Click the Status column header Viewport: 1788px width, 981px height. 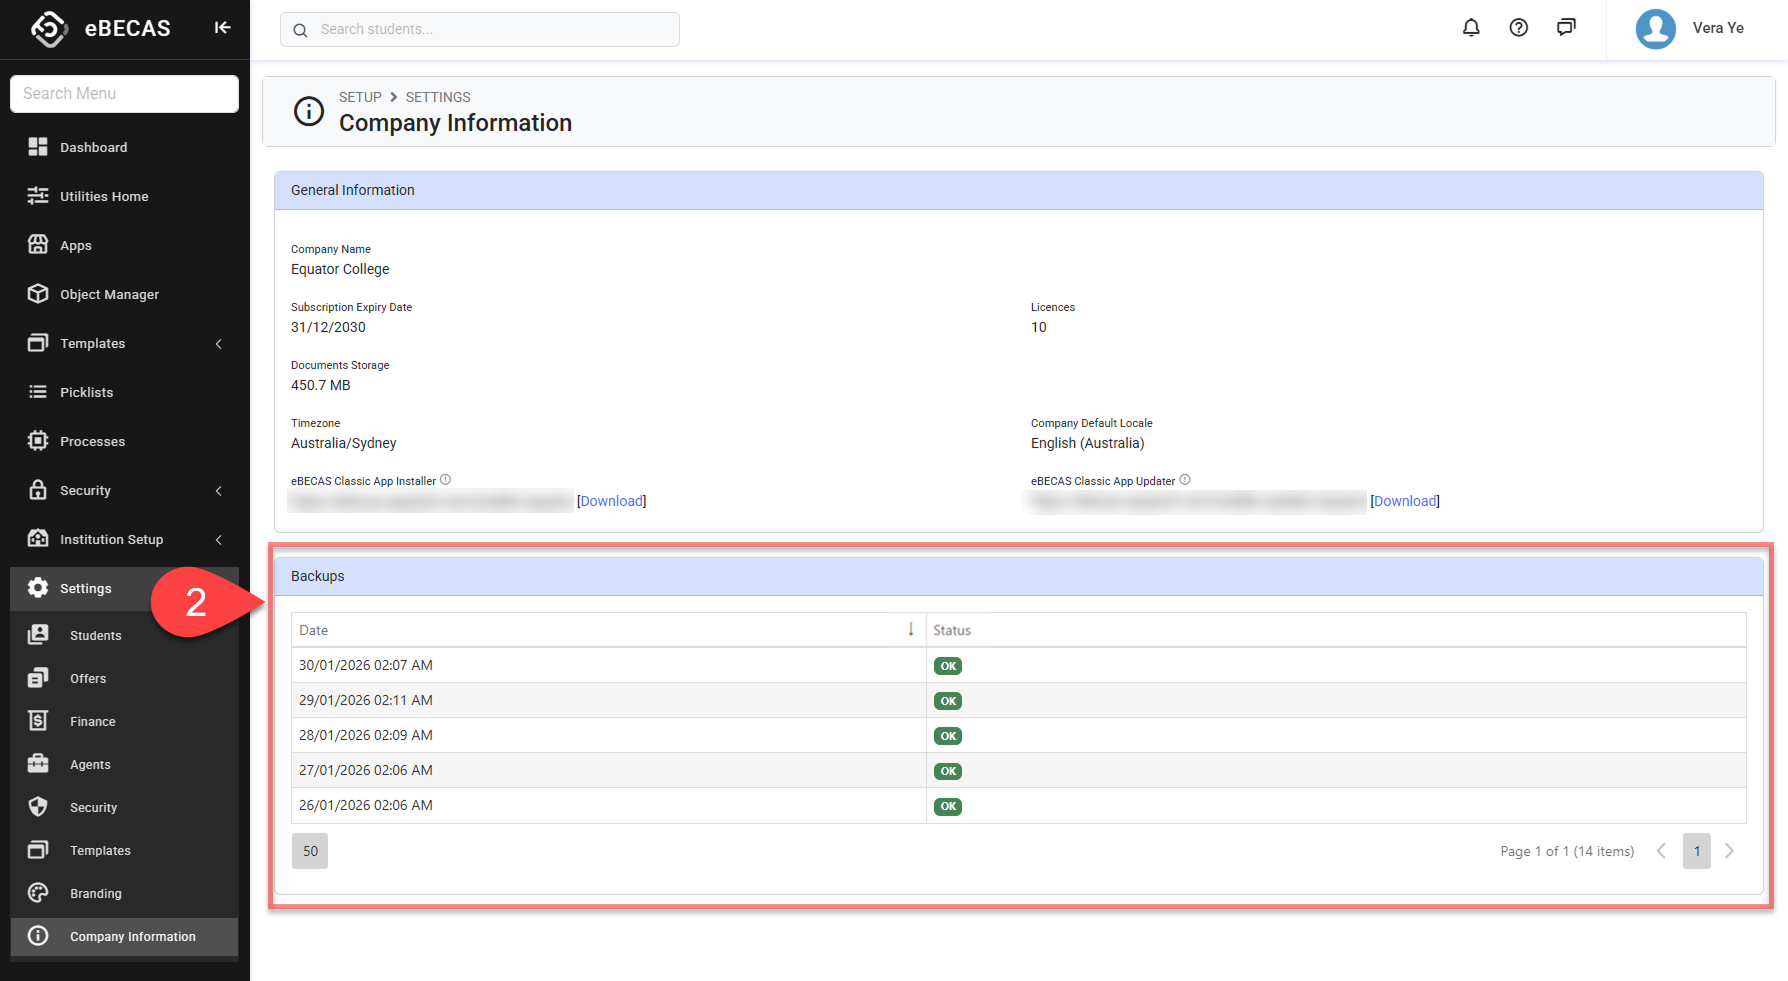pos(952,630)
